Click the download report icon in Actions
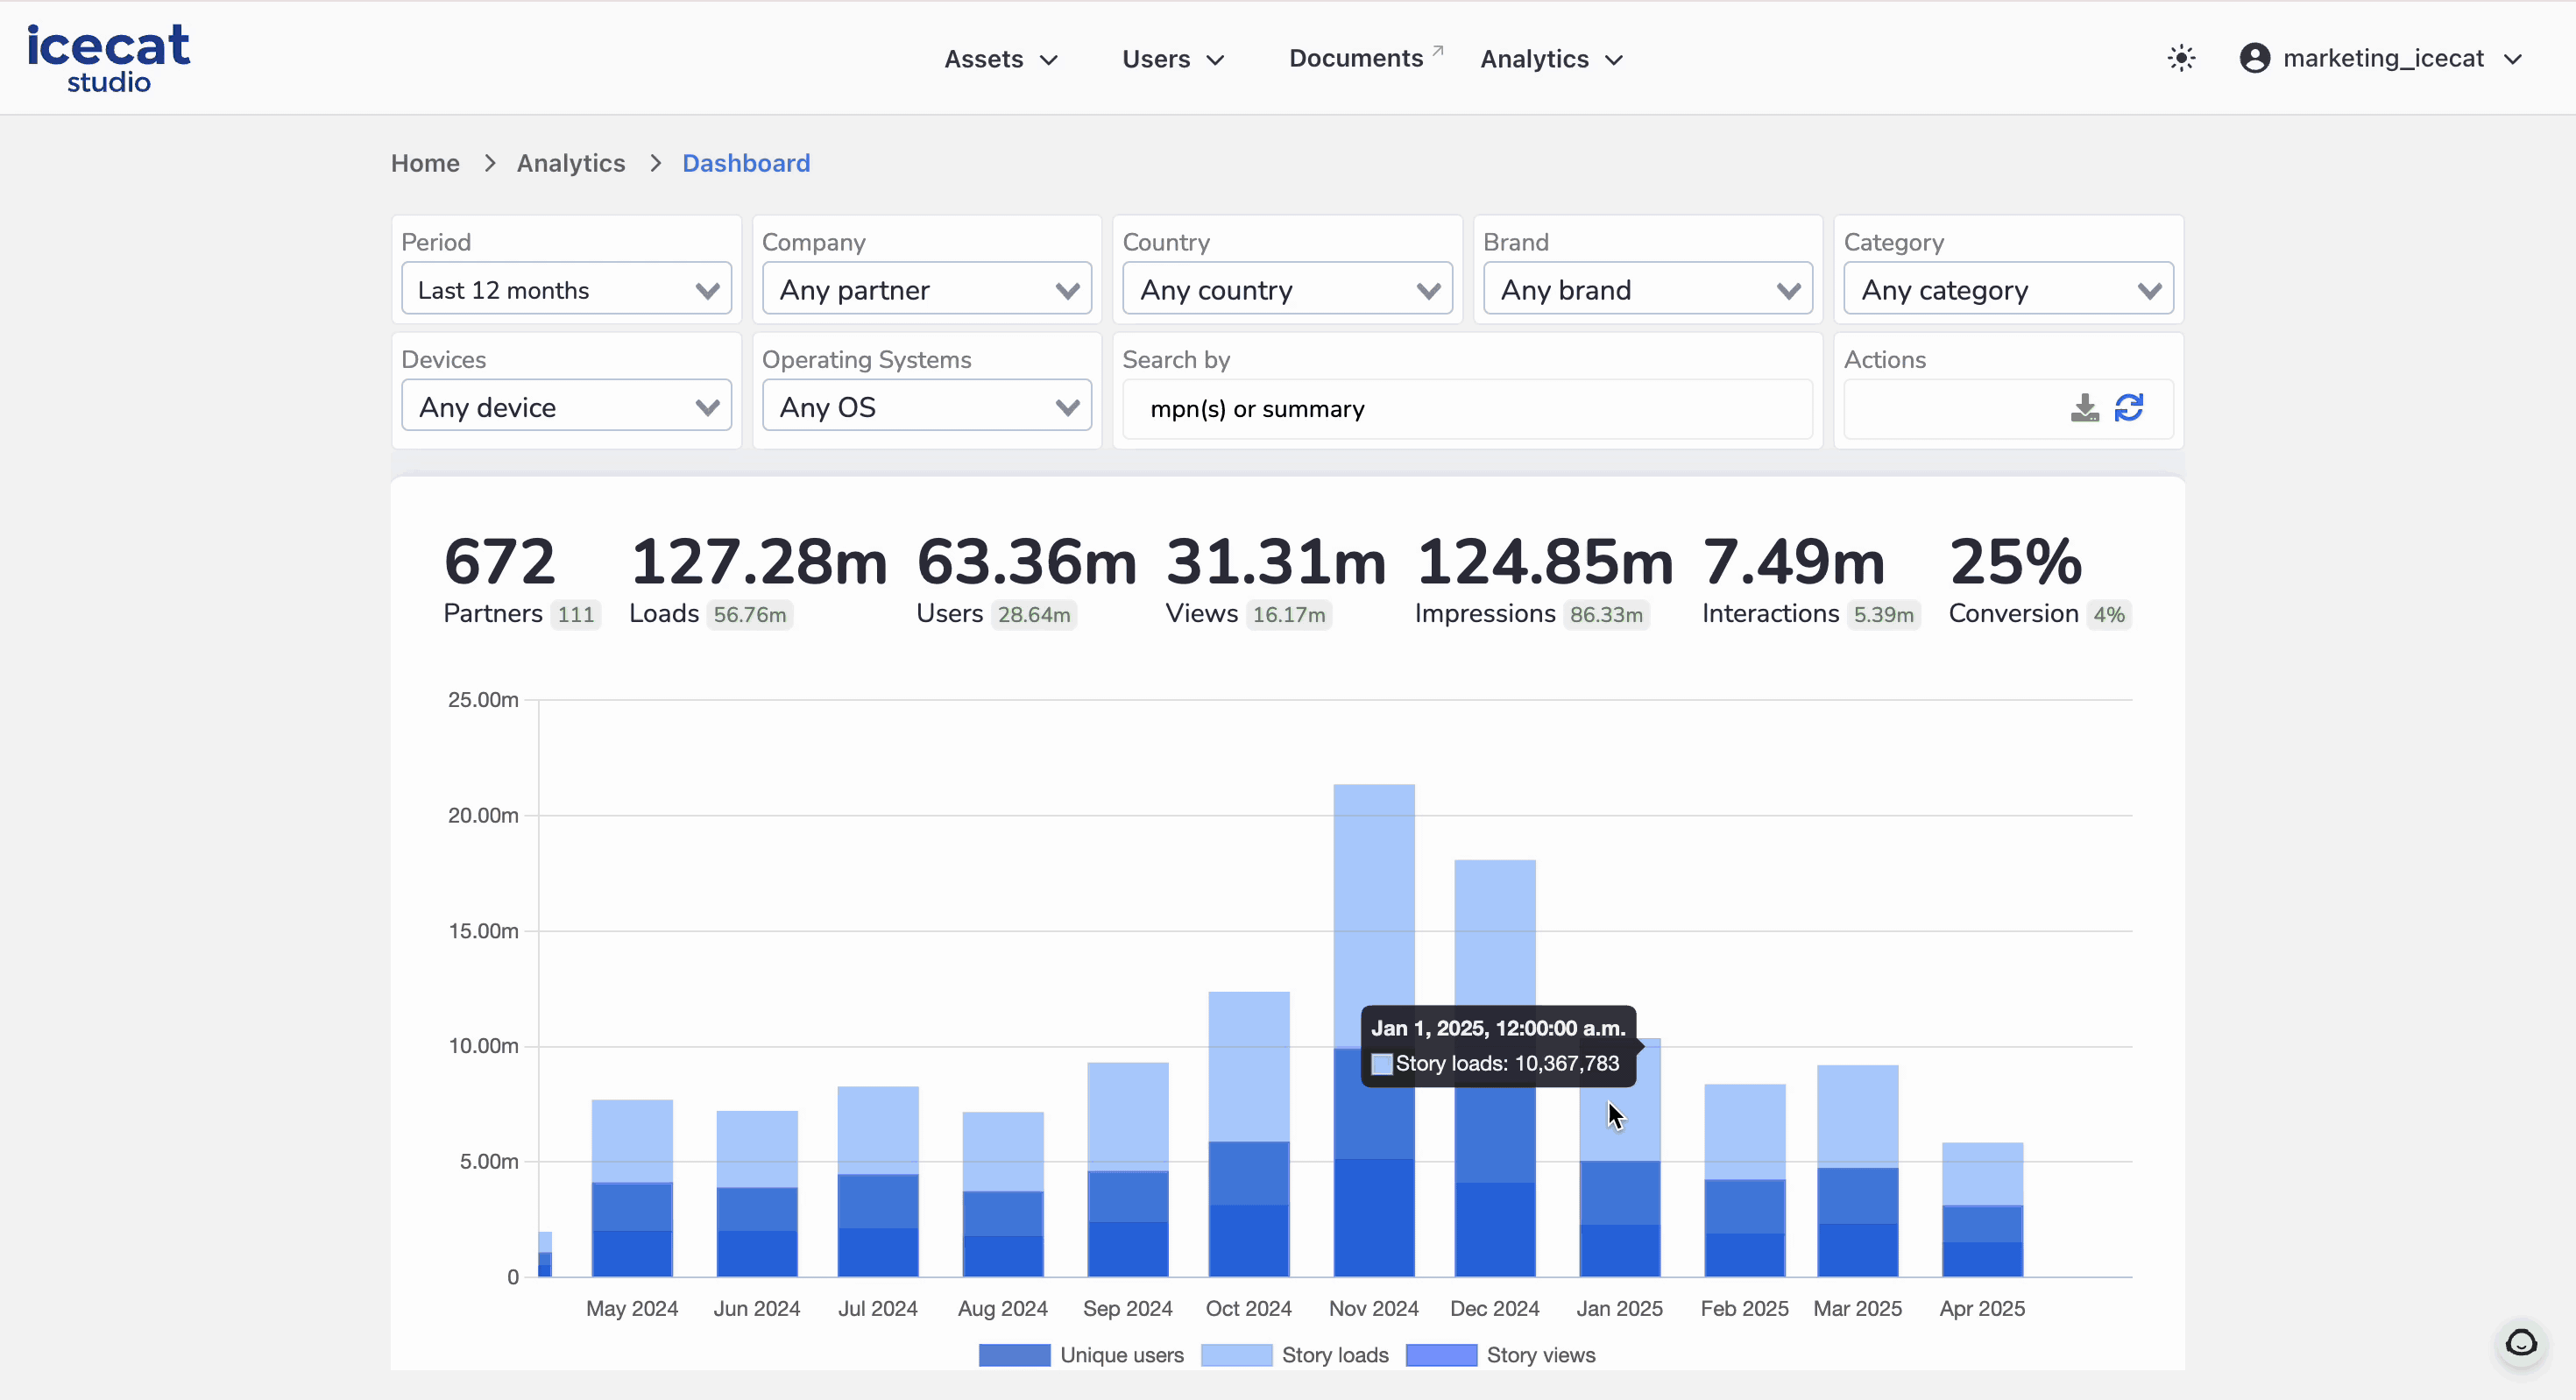 point(2084,408)
